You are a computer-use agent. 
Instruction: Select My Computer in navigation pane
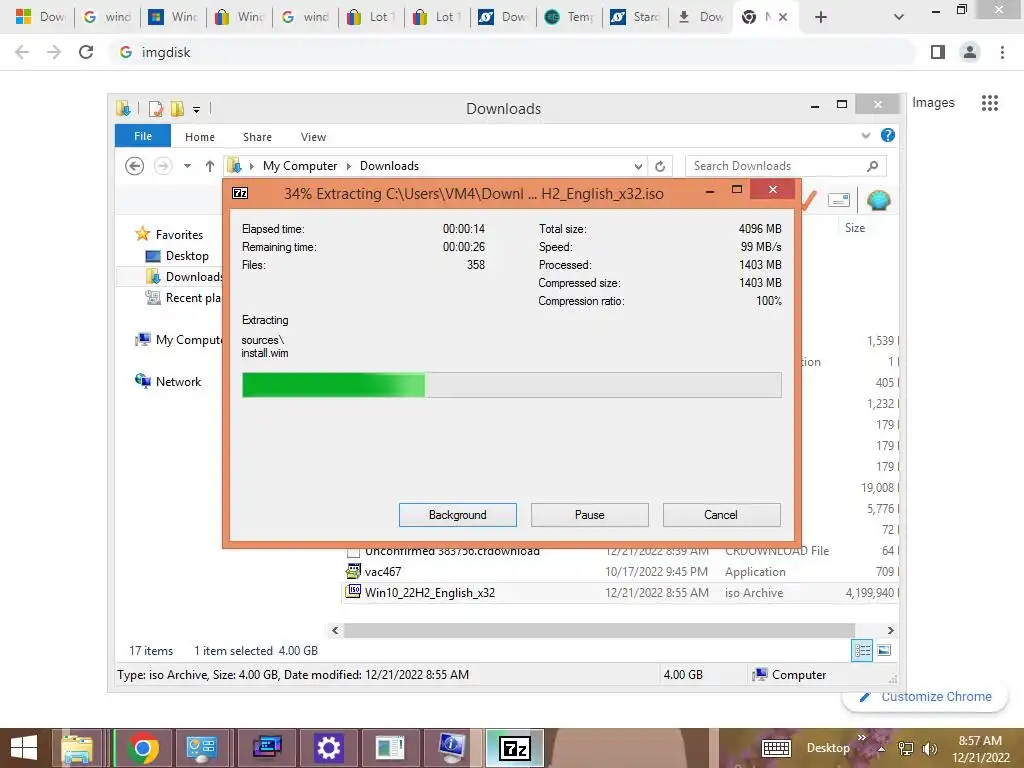point(179,340)
